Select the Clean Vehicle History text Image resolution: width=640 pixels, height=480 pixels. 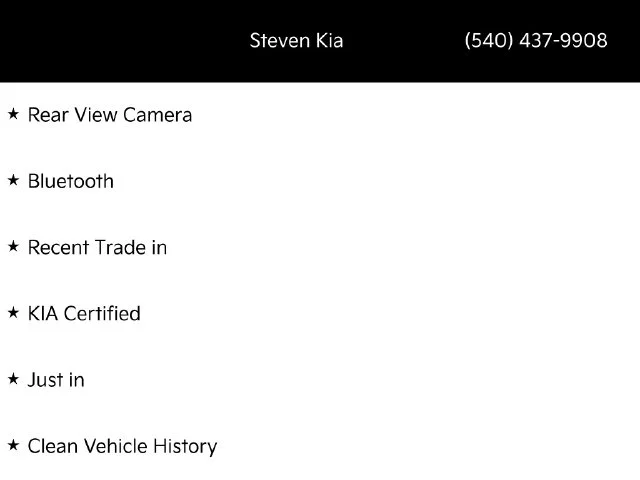122,446
